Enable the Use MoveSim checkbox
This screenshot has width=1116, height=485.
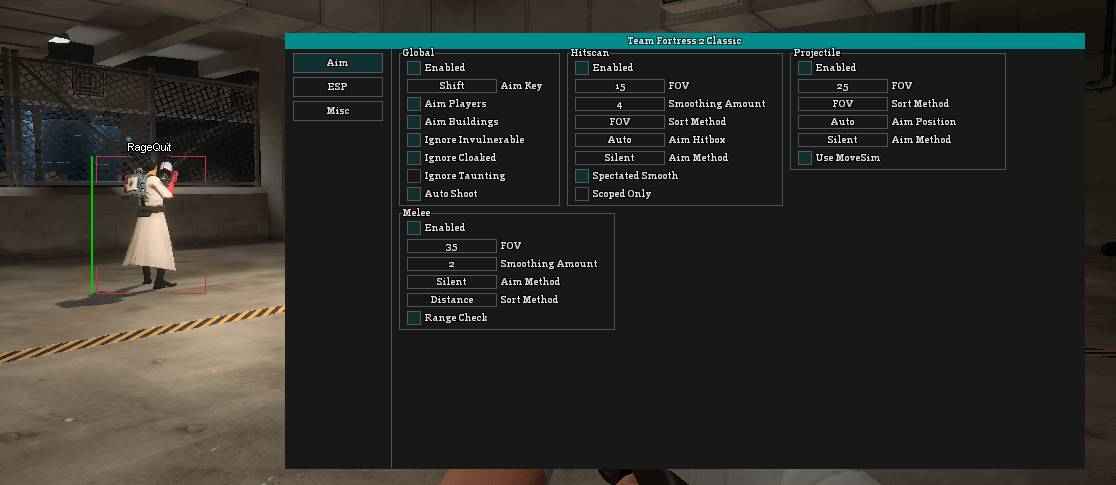pyautogui.click(x=805, y=158)
